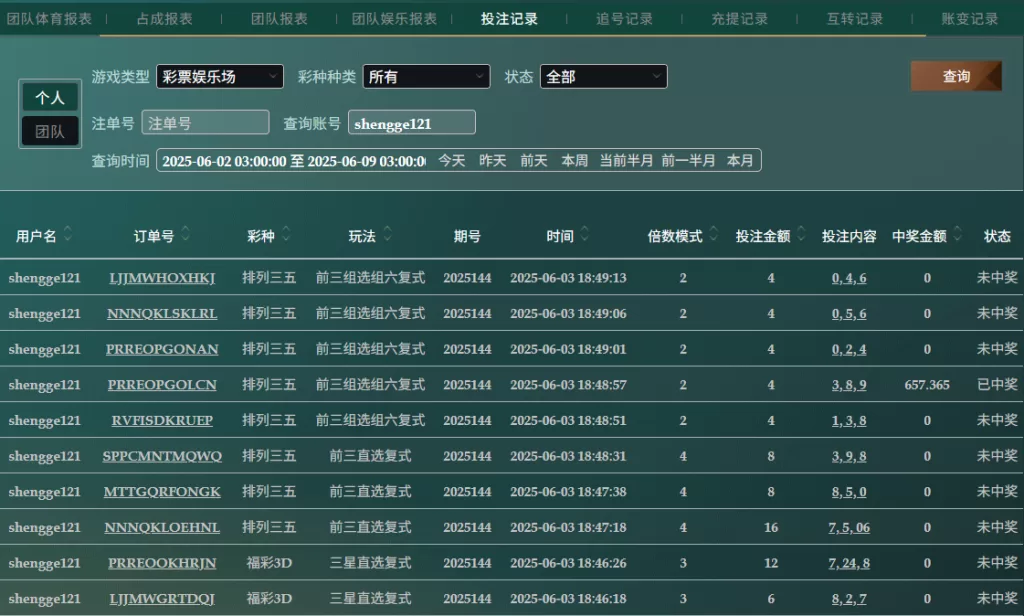The width and height of the screenshot is (1024, 616).
Task: Open 状态 dropdown showing 全部
Action: tap(603, 76)
